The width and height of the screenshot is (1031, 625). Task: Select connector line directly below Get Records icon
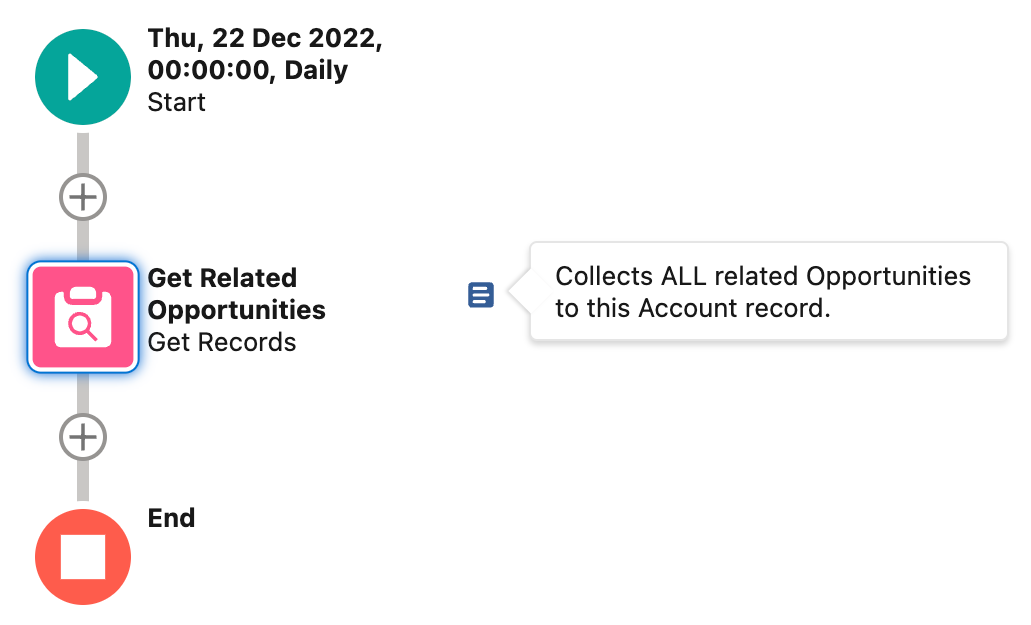point(83,393)
